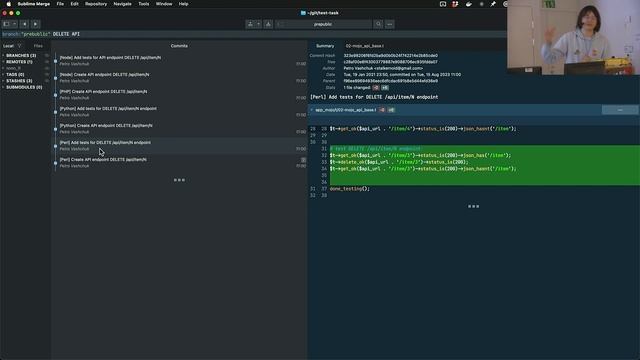Viewport: 640px width, 360px height.
Task: Click the ellipsis below the diff to show more
Action: pos(473,207)
